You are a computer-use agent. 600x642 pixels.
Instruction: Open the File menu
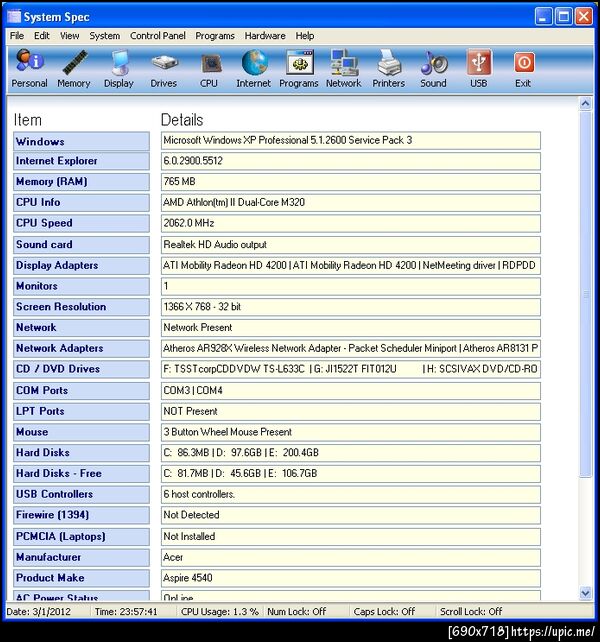point(17,36)
